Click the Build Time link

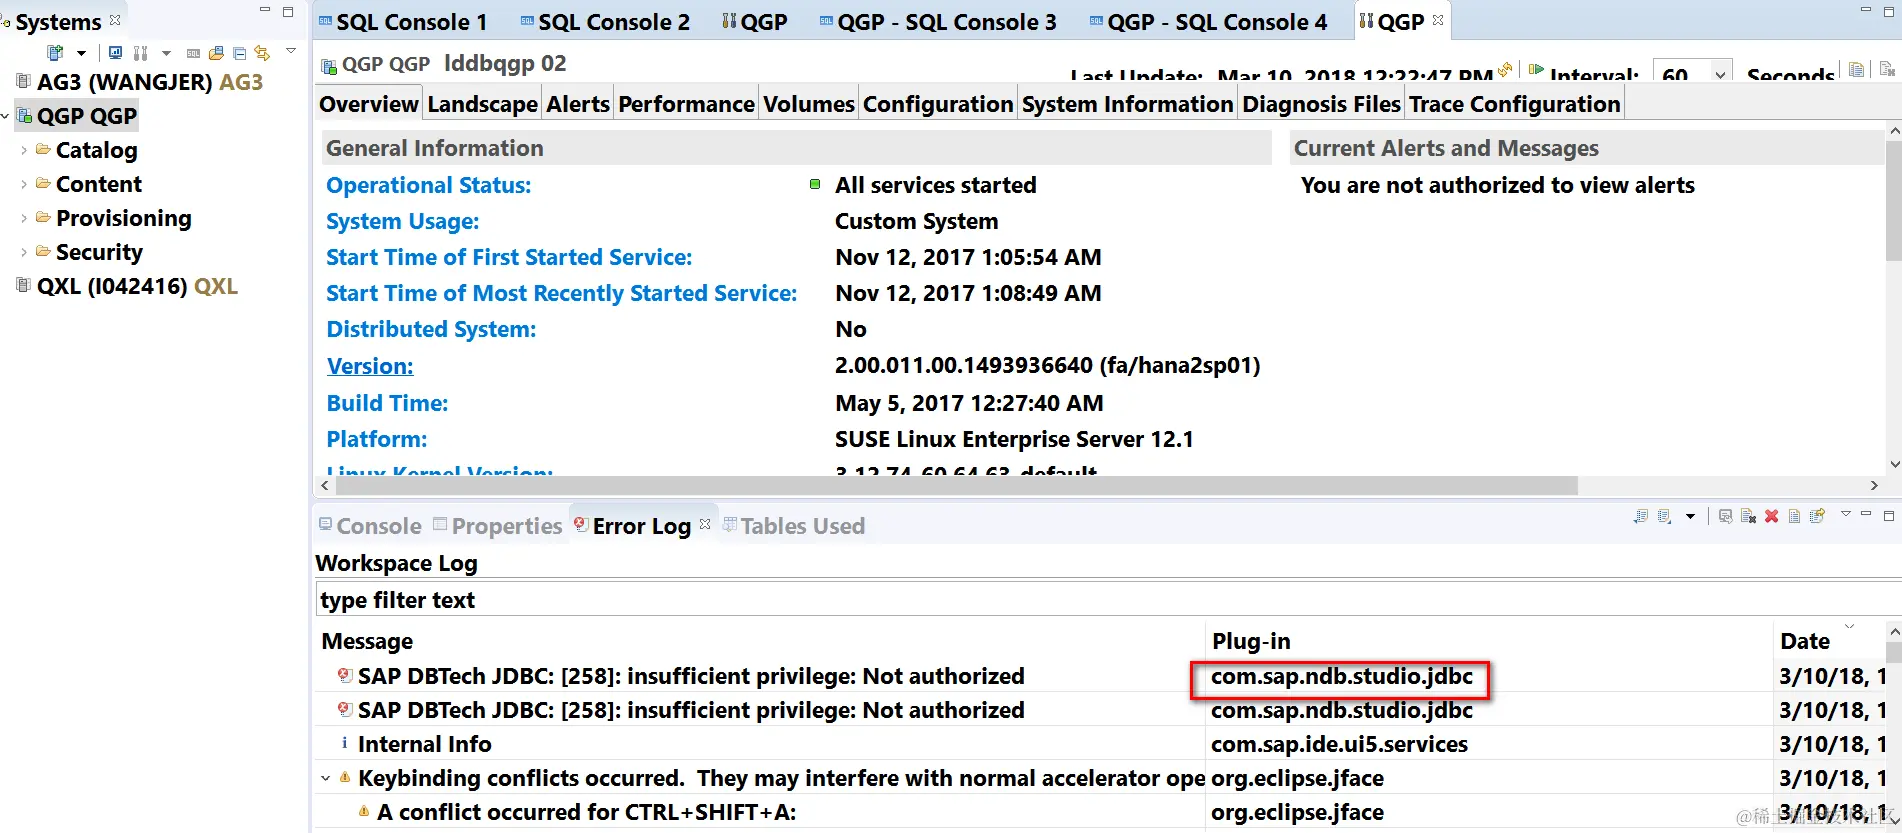click(x=387, y=403)
